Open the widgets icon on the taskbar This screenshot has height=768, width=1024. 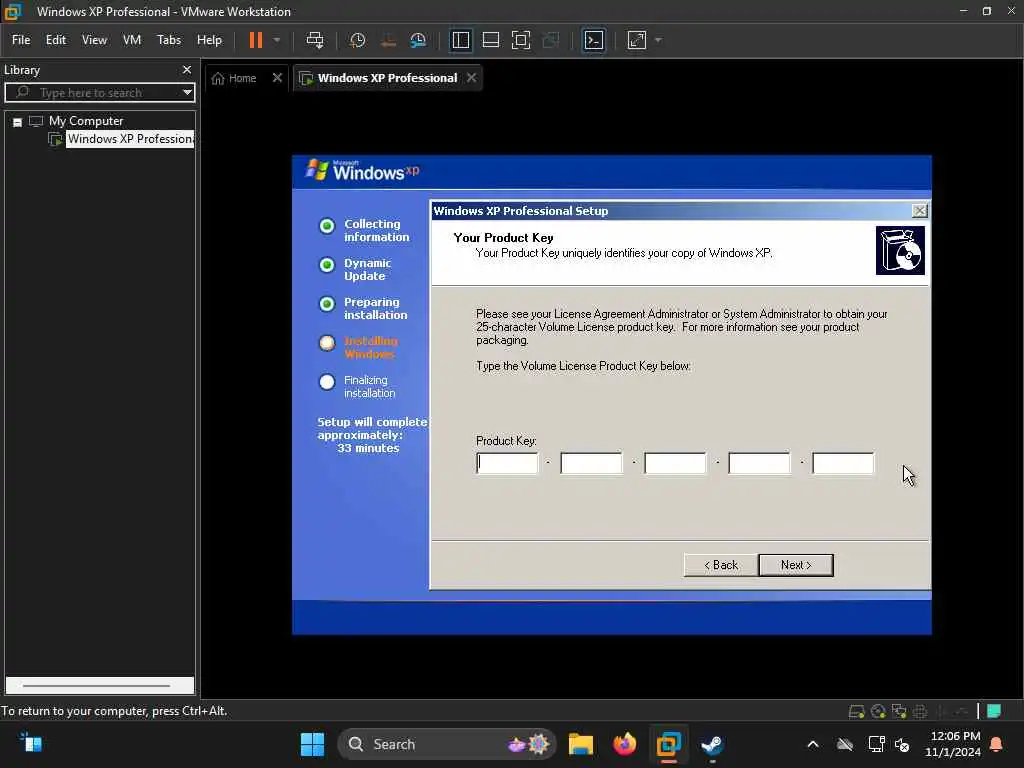pos(31,743)
